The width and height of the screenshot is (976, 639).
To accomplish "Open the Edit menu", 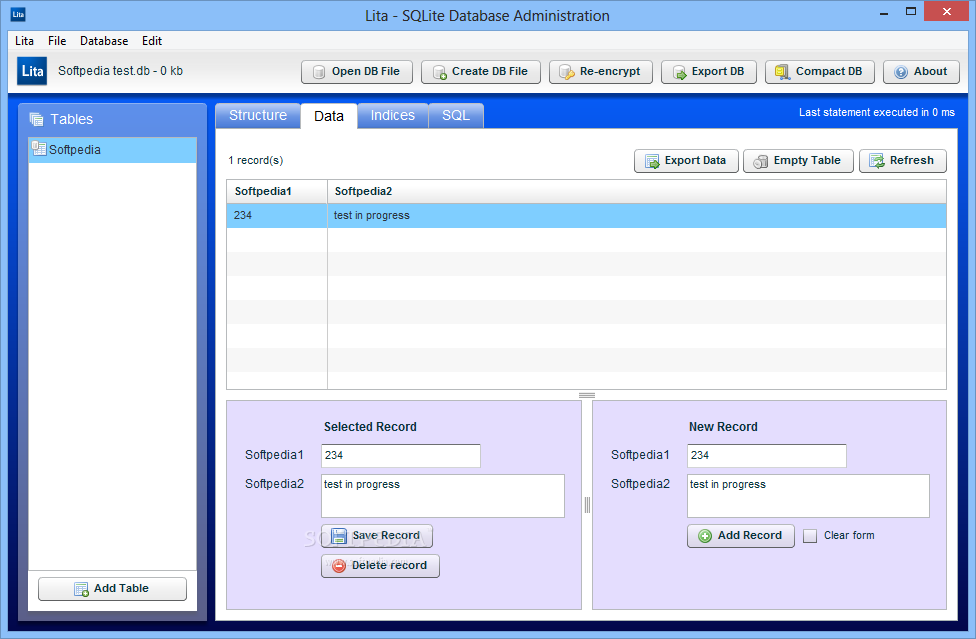I will [152, 41].
